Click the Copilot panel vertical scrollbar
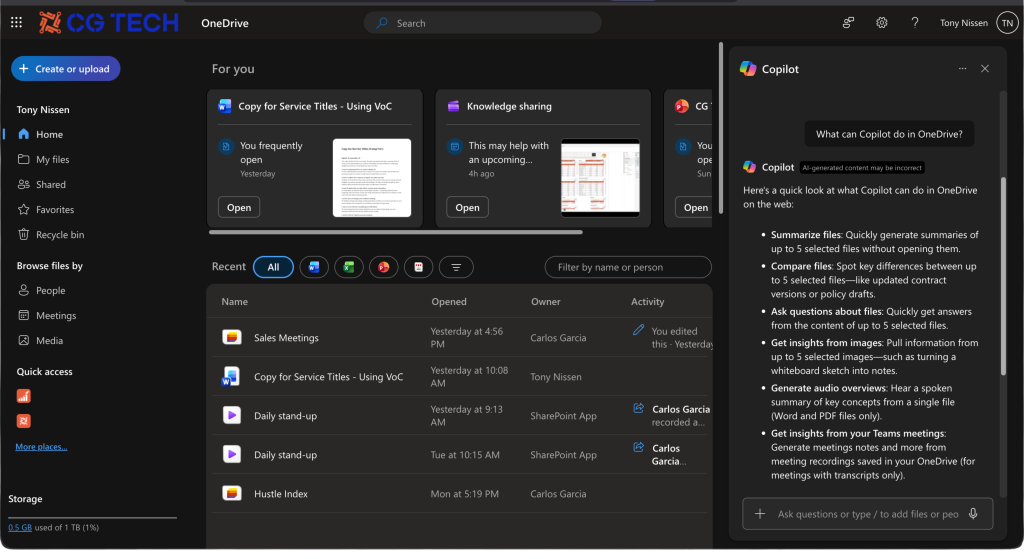This screenshot has width=1024, height=559. pyautogui.click(x=1004, y=276)
